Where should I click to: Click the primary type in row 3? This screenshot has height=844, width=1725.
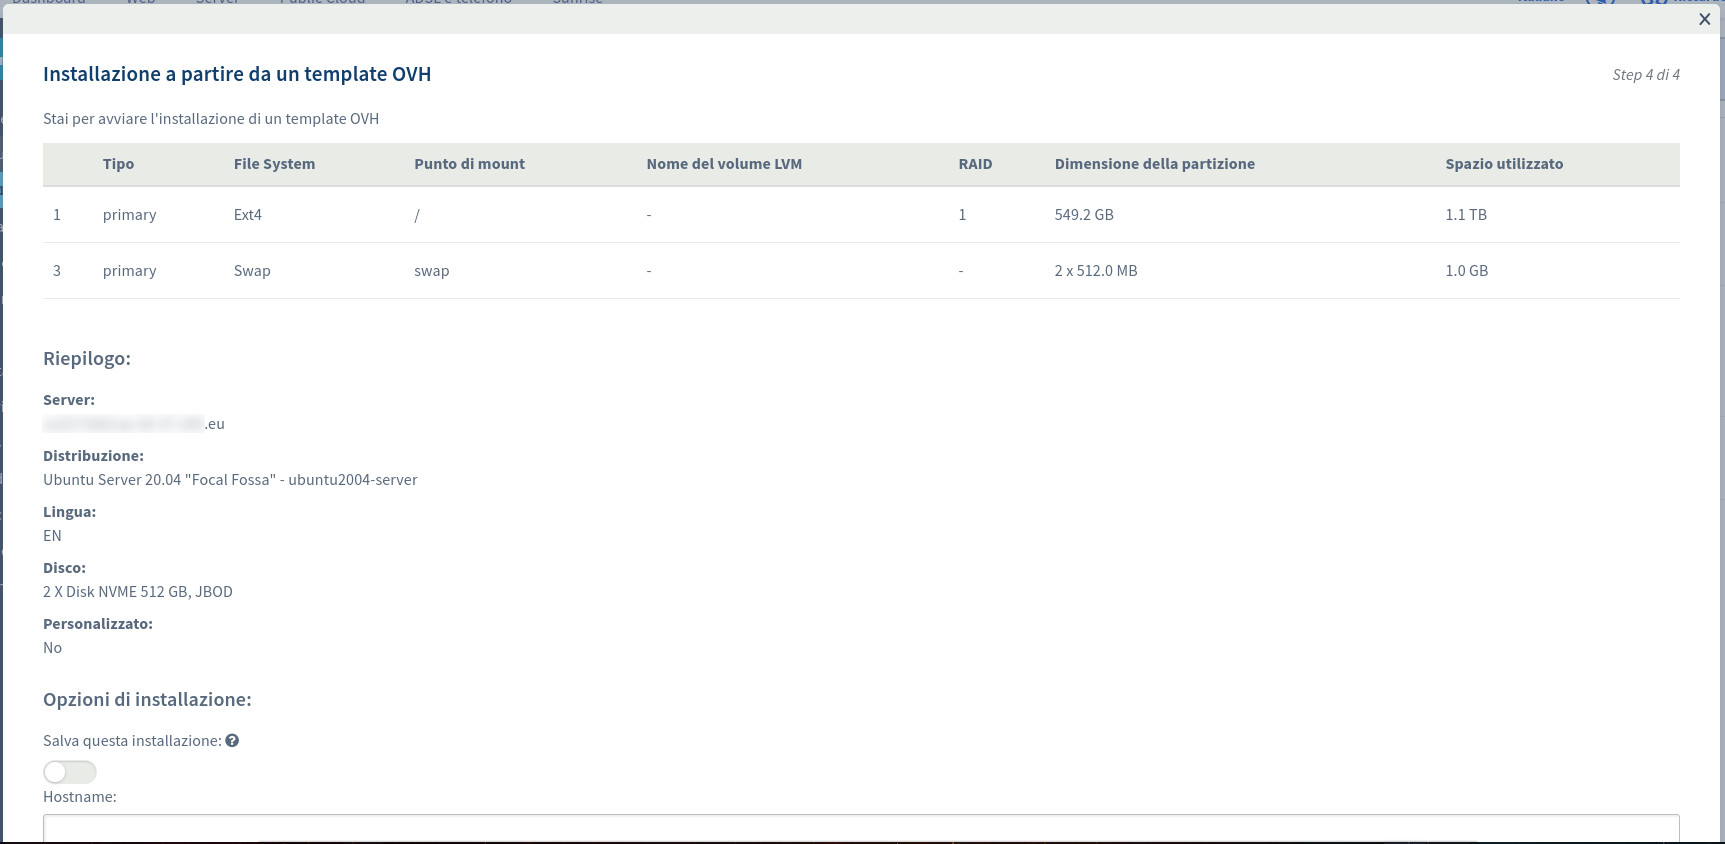click(129, 271)
